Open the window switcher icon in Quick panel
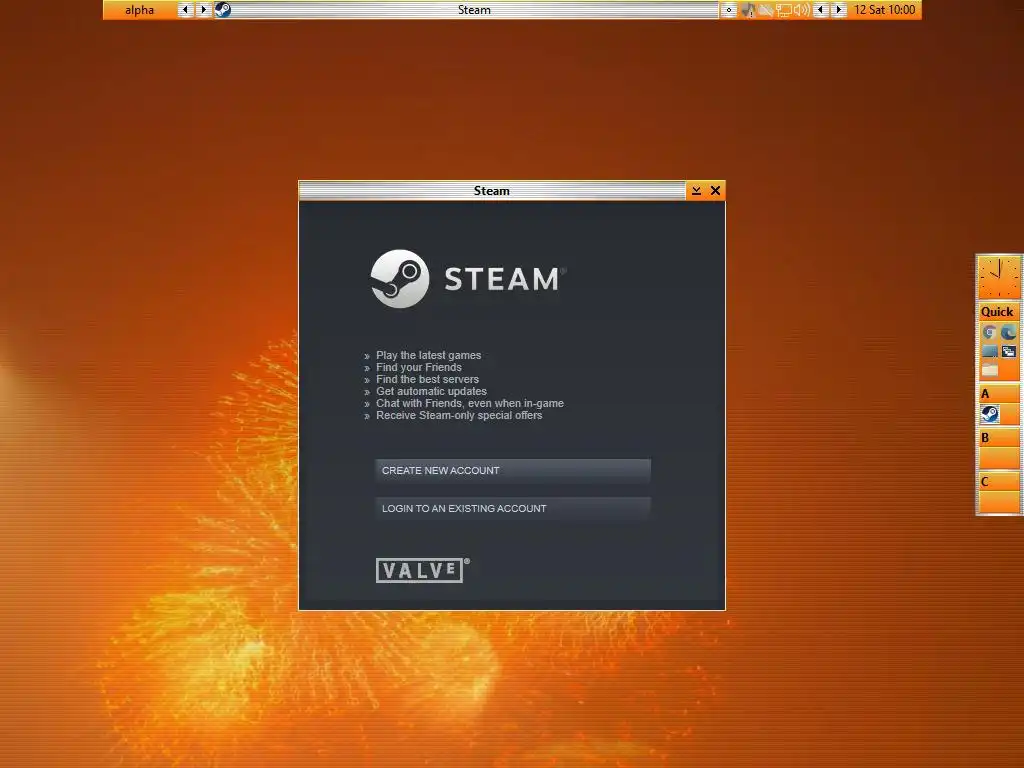Viewport: 1024px width, 768px height. [x=1009, y=351]
